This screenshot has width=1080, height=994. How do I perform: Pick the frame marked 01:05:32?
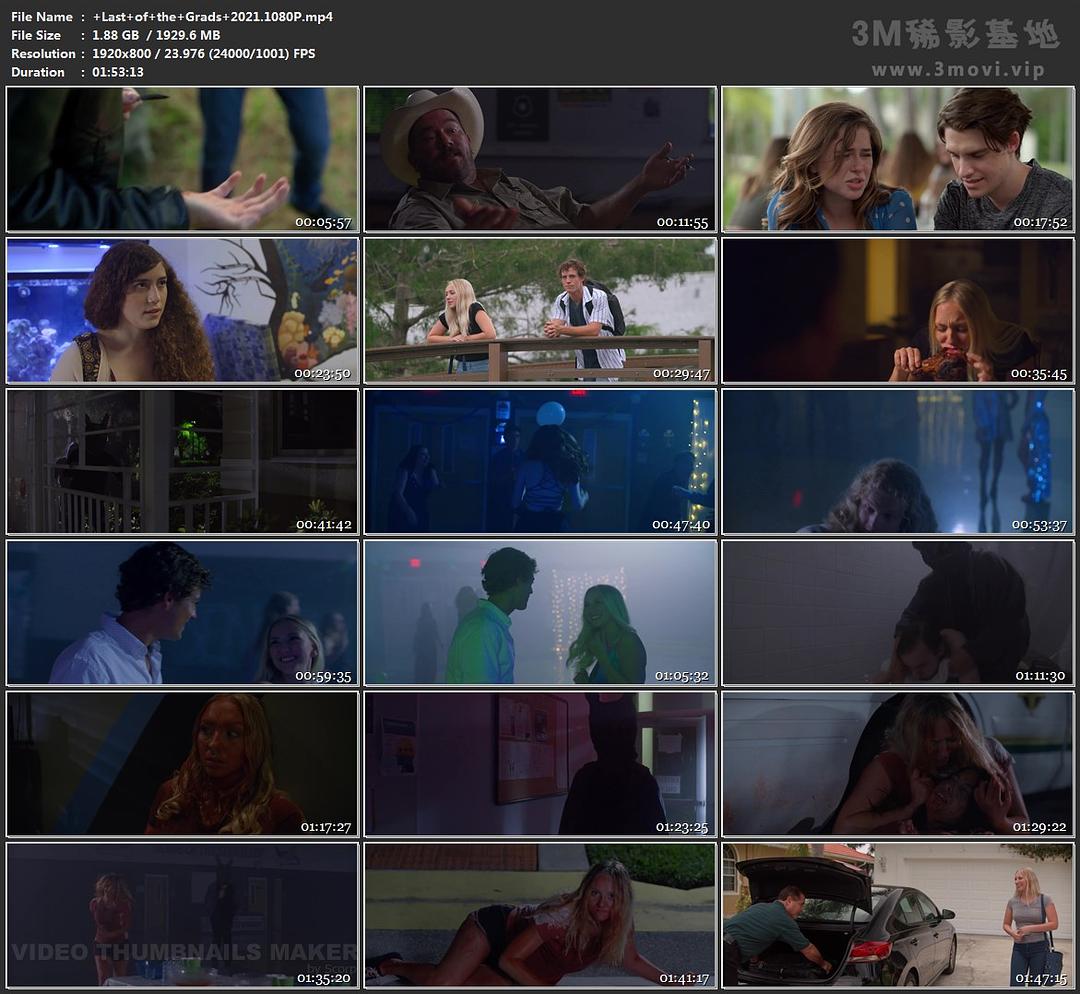click(540, 612)
